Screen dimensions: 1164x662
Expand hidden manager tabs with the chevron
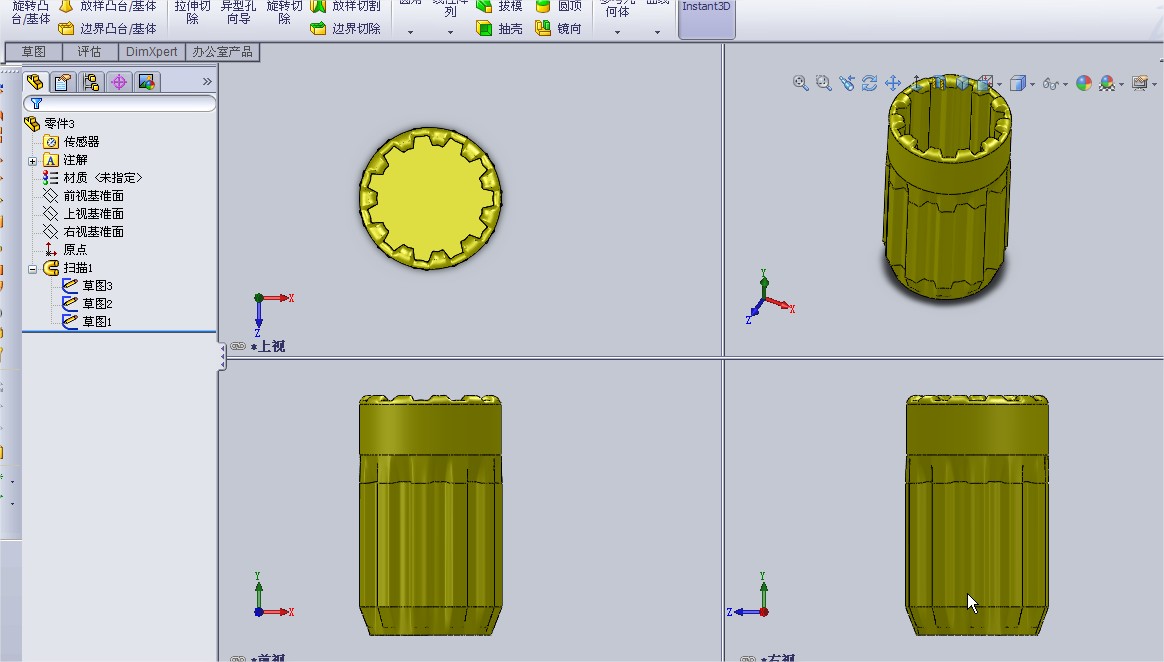[x=207, y=82]
